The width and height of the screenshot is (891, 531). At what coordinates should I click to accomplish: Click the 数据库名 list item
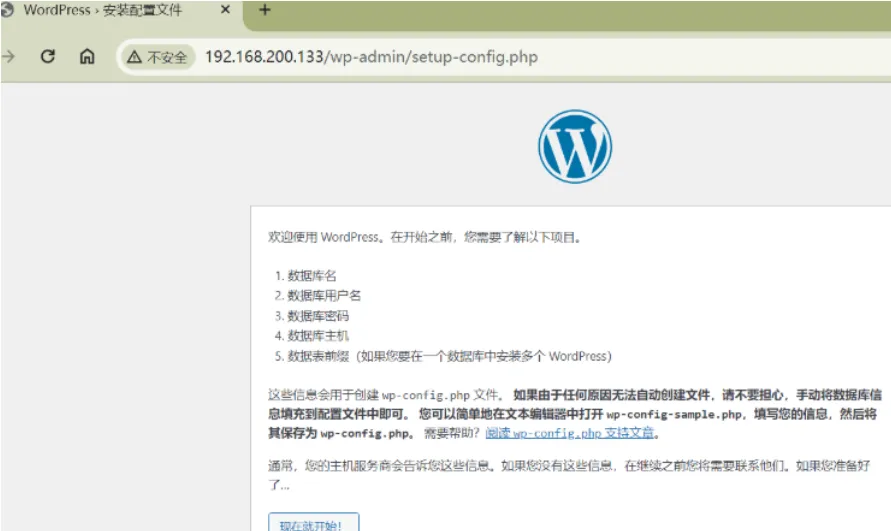click(312, 274)
